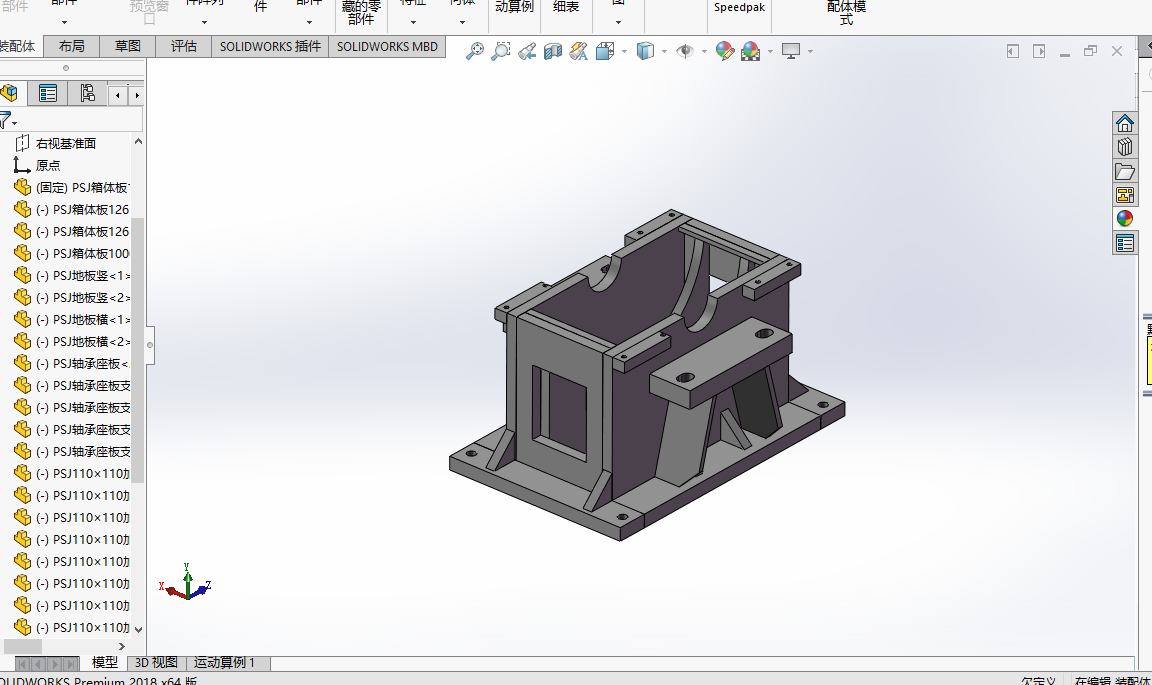Viewport: 1152px width, 685px height.
Task: Open the View Orientation dropdown arrow
Action: (x=624, y=51)
